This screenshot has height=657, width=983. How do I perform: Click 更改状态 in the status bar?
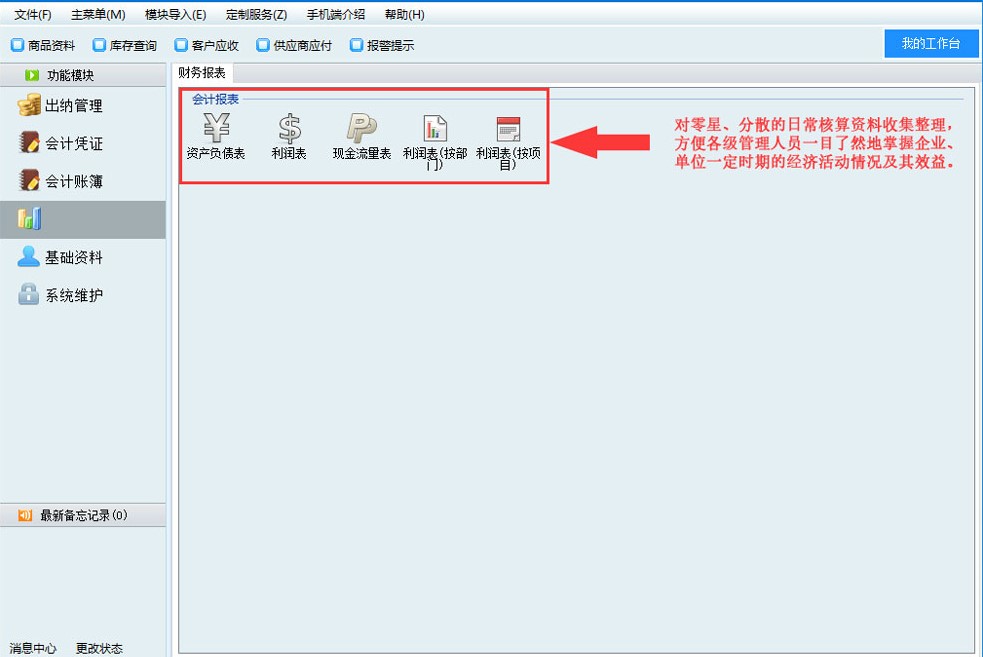(x=99, y=648)
